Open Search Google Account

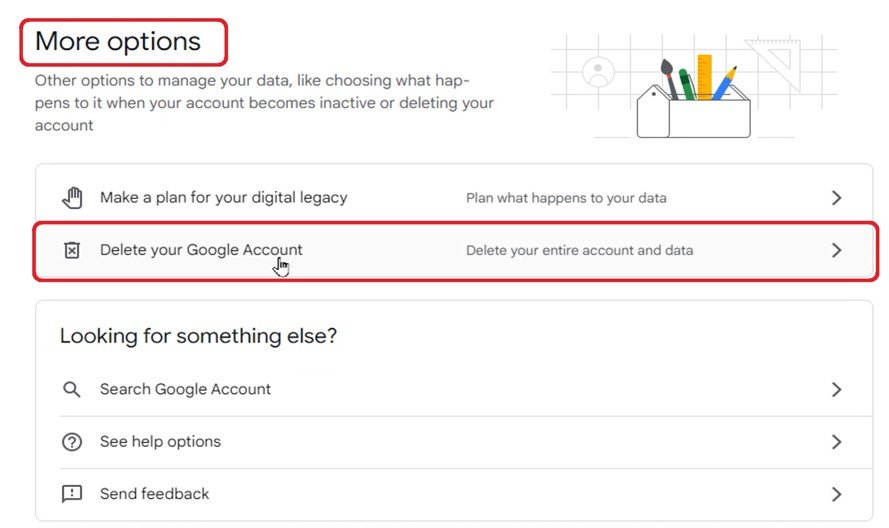[185, 389]
